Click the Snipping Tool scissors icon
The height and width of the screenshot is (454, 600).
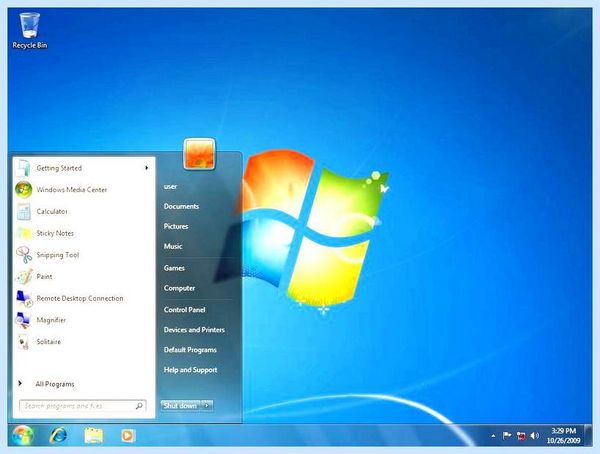click(x=23, y=255)
